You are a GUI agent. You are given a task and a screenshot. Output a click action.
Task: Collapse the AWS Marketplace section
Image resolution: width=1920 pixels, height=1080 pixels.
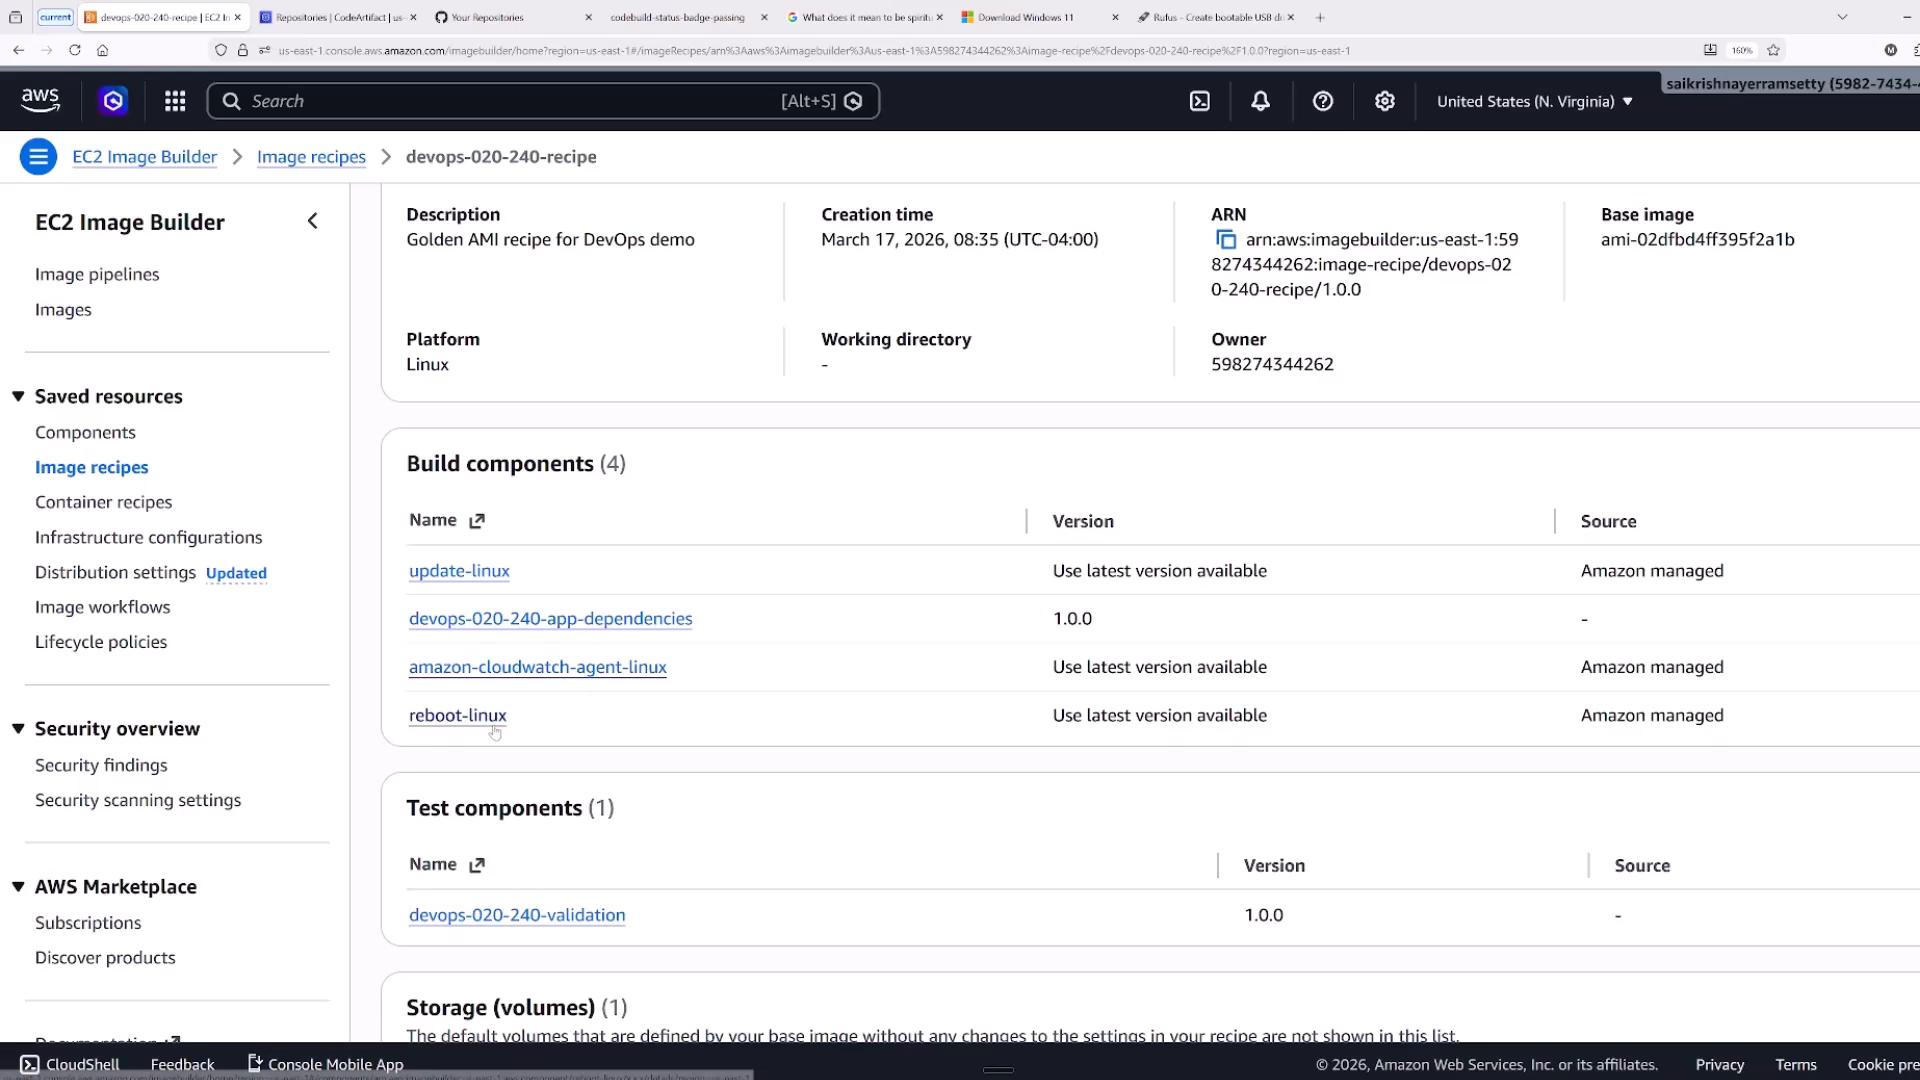coord(18,886)
